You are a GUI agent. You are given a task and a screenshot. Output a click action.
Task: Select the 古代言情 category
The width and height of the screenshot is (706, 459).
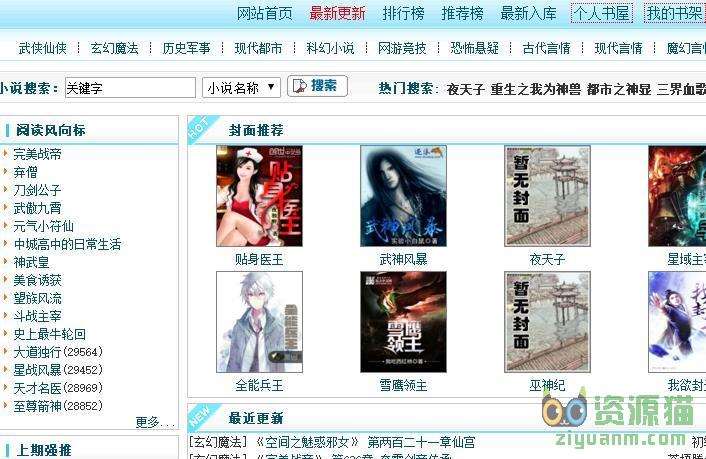click(546, 48)
